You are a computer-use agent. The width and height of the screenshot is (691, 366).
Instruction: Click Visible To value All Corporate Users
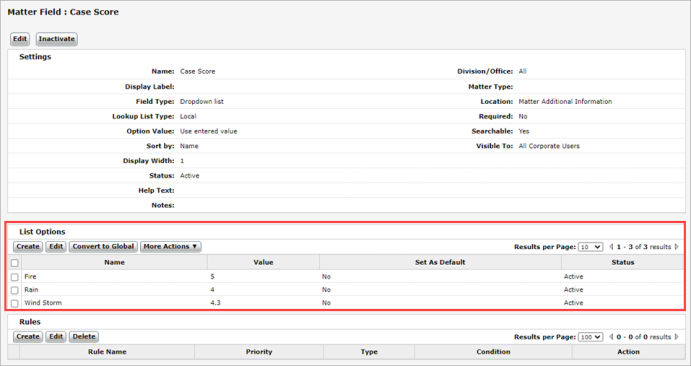point(549,146)
